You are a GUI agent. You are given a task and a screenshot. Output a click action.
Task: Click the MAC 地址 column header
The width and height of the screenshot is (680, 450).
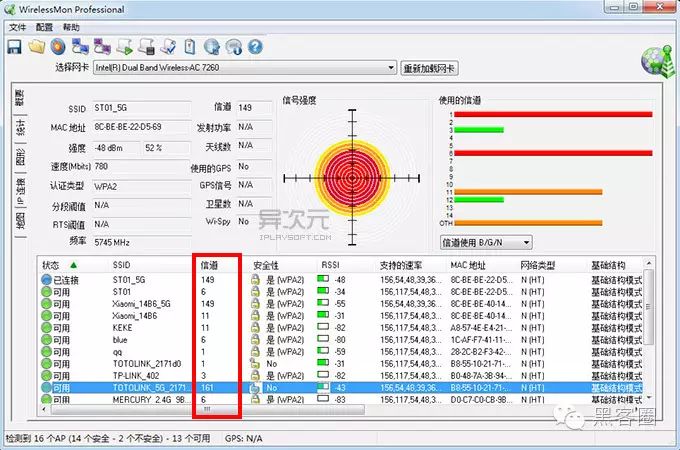tap(468, 265)
